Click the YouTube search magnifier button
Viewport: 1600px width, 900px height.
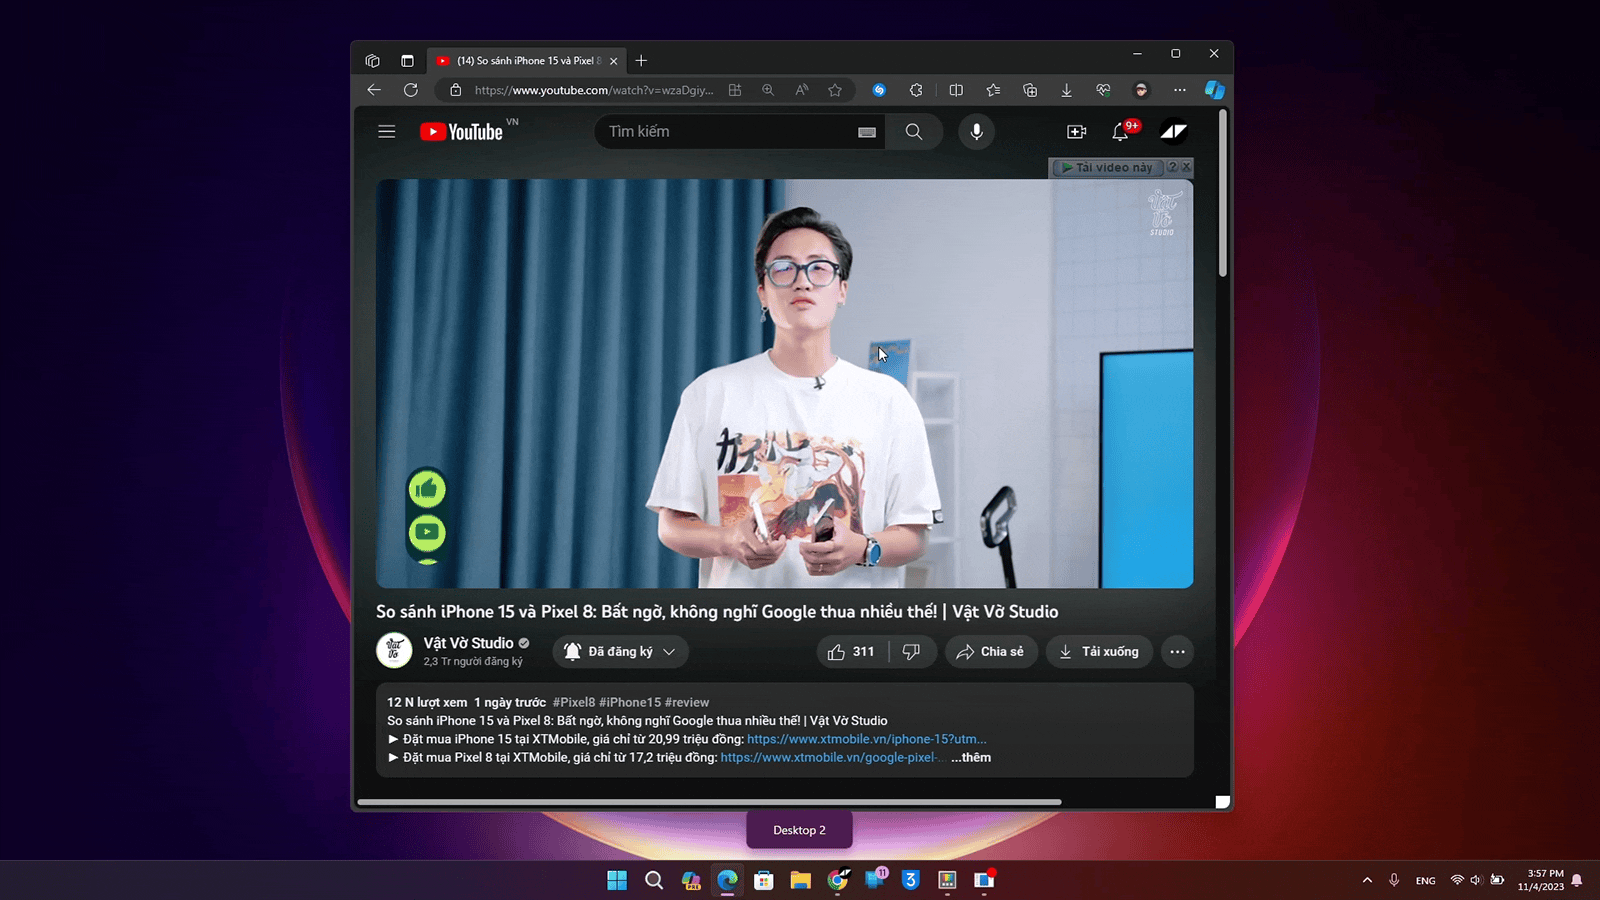(x=914, y=132)
